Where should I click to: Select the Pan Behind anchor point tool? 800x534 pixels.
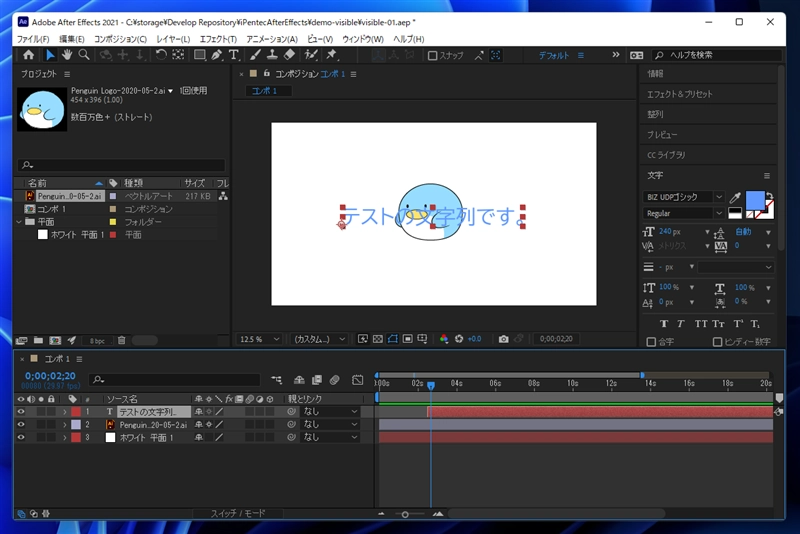point(178,55)
